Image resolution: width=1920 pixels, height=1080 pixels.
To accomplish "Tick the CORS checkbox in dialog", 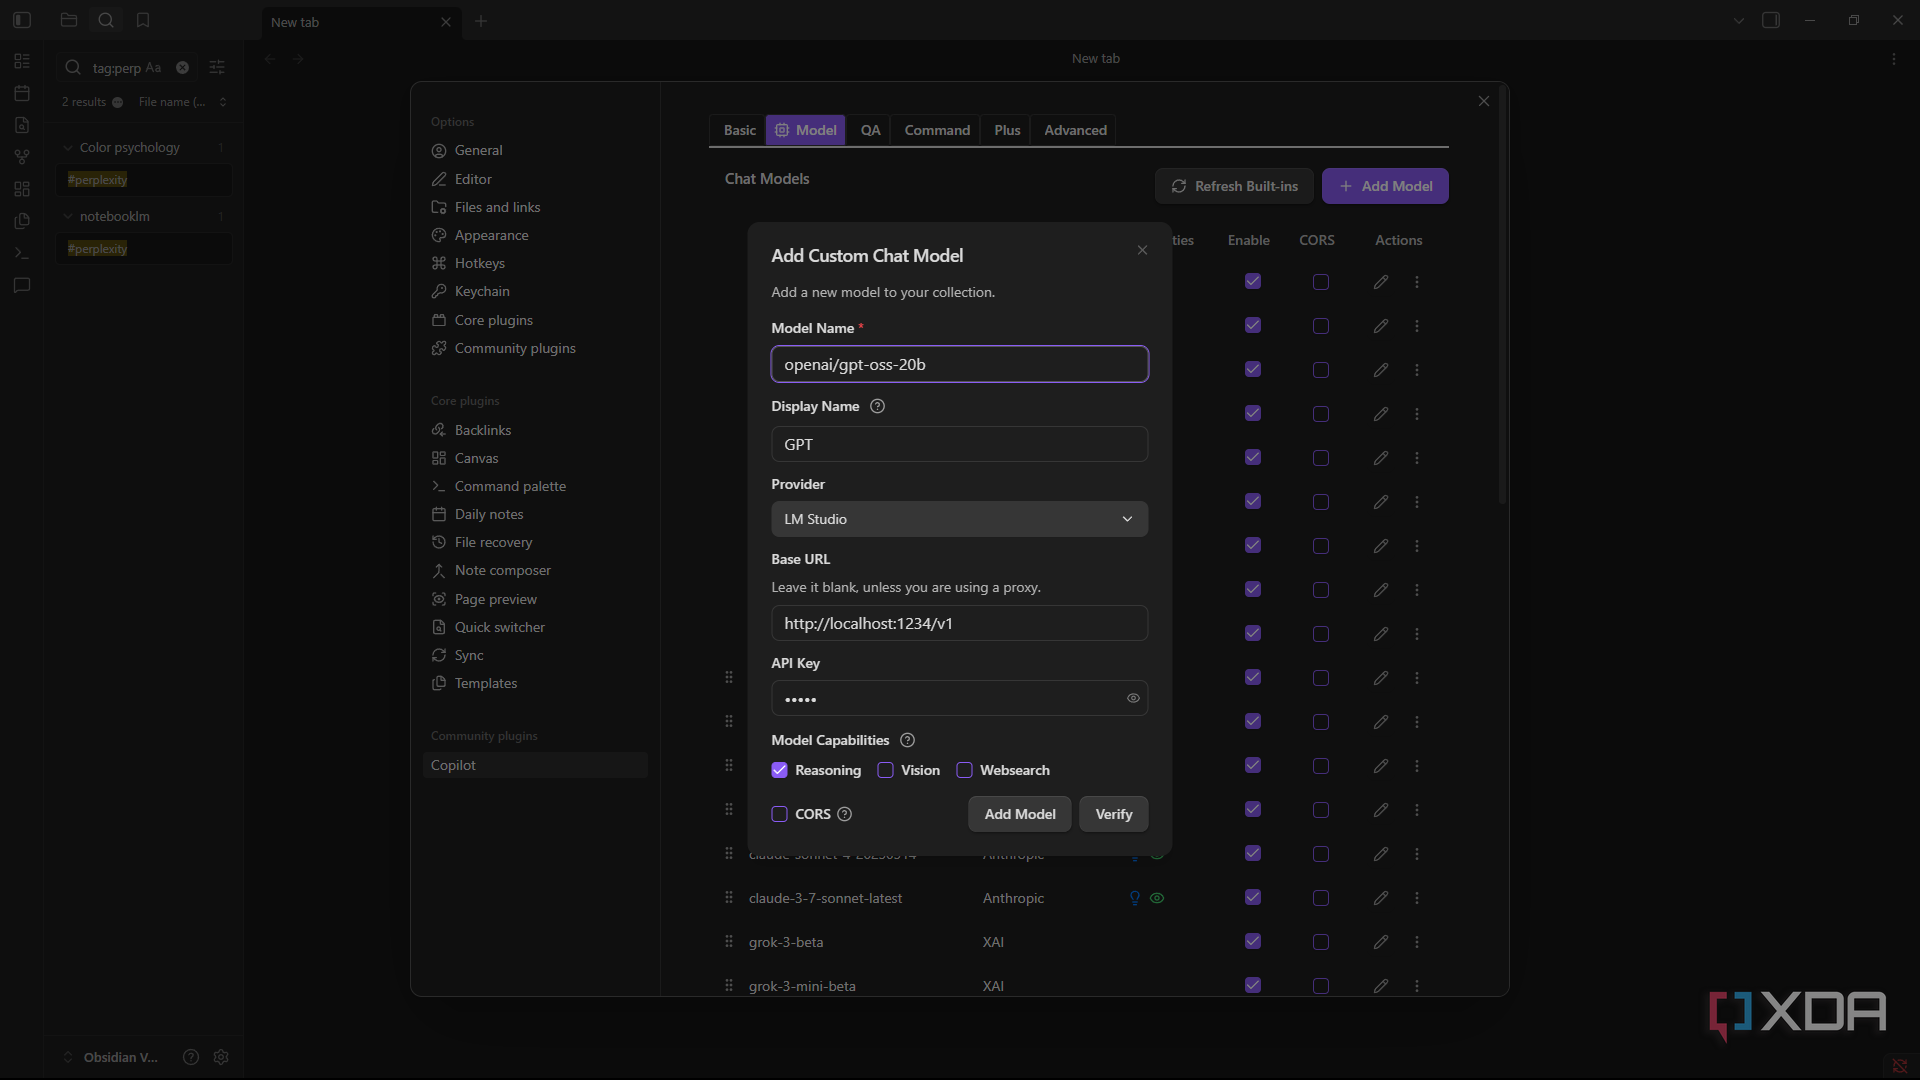I will [x=780, y=814].
